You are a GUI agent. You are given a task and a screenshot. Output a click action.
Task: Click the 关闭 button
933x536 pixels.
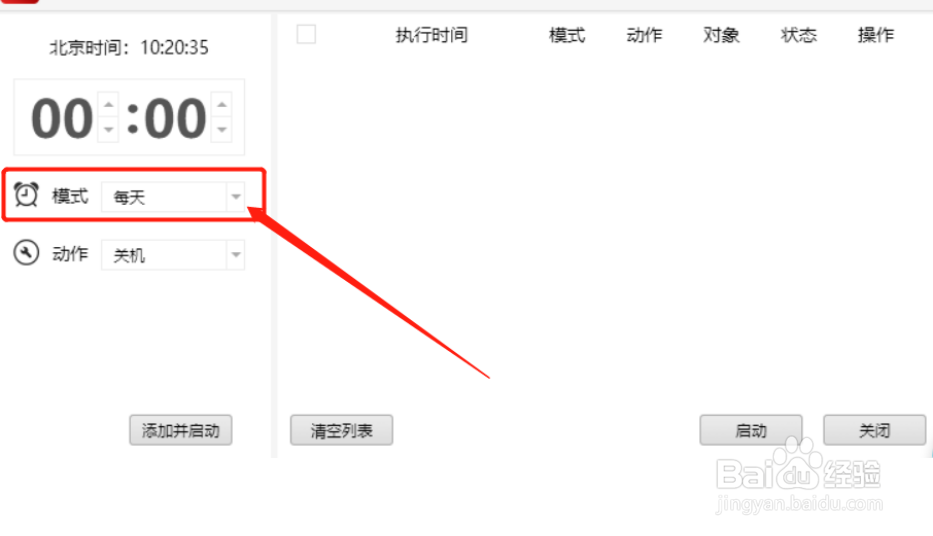pyautogui.click(x=875, y=430)
